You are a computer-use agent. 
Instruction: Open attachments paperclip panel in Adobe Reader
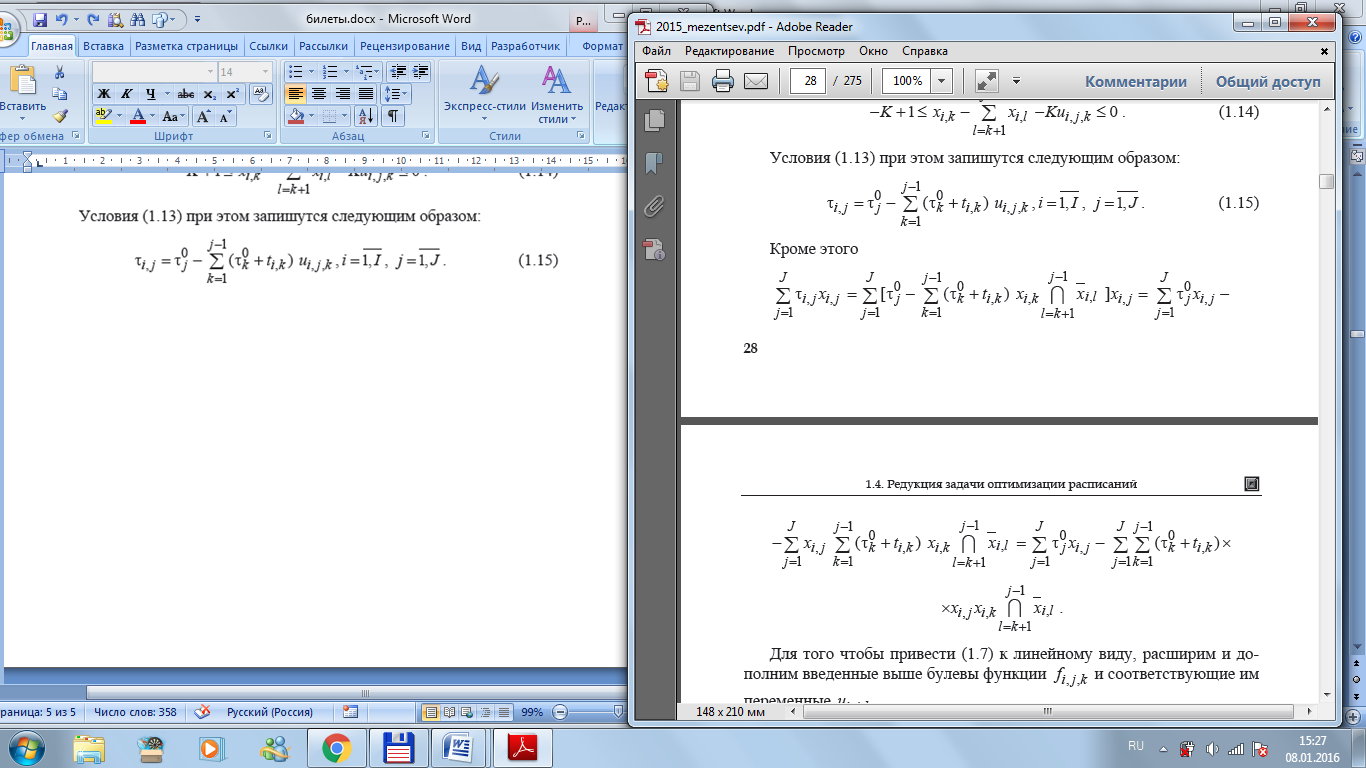pyautogui.click(x=655, y=206)
